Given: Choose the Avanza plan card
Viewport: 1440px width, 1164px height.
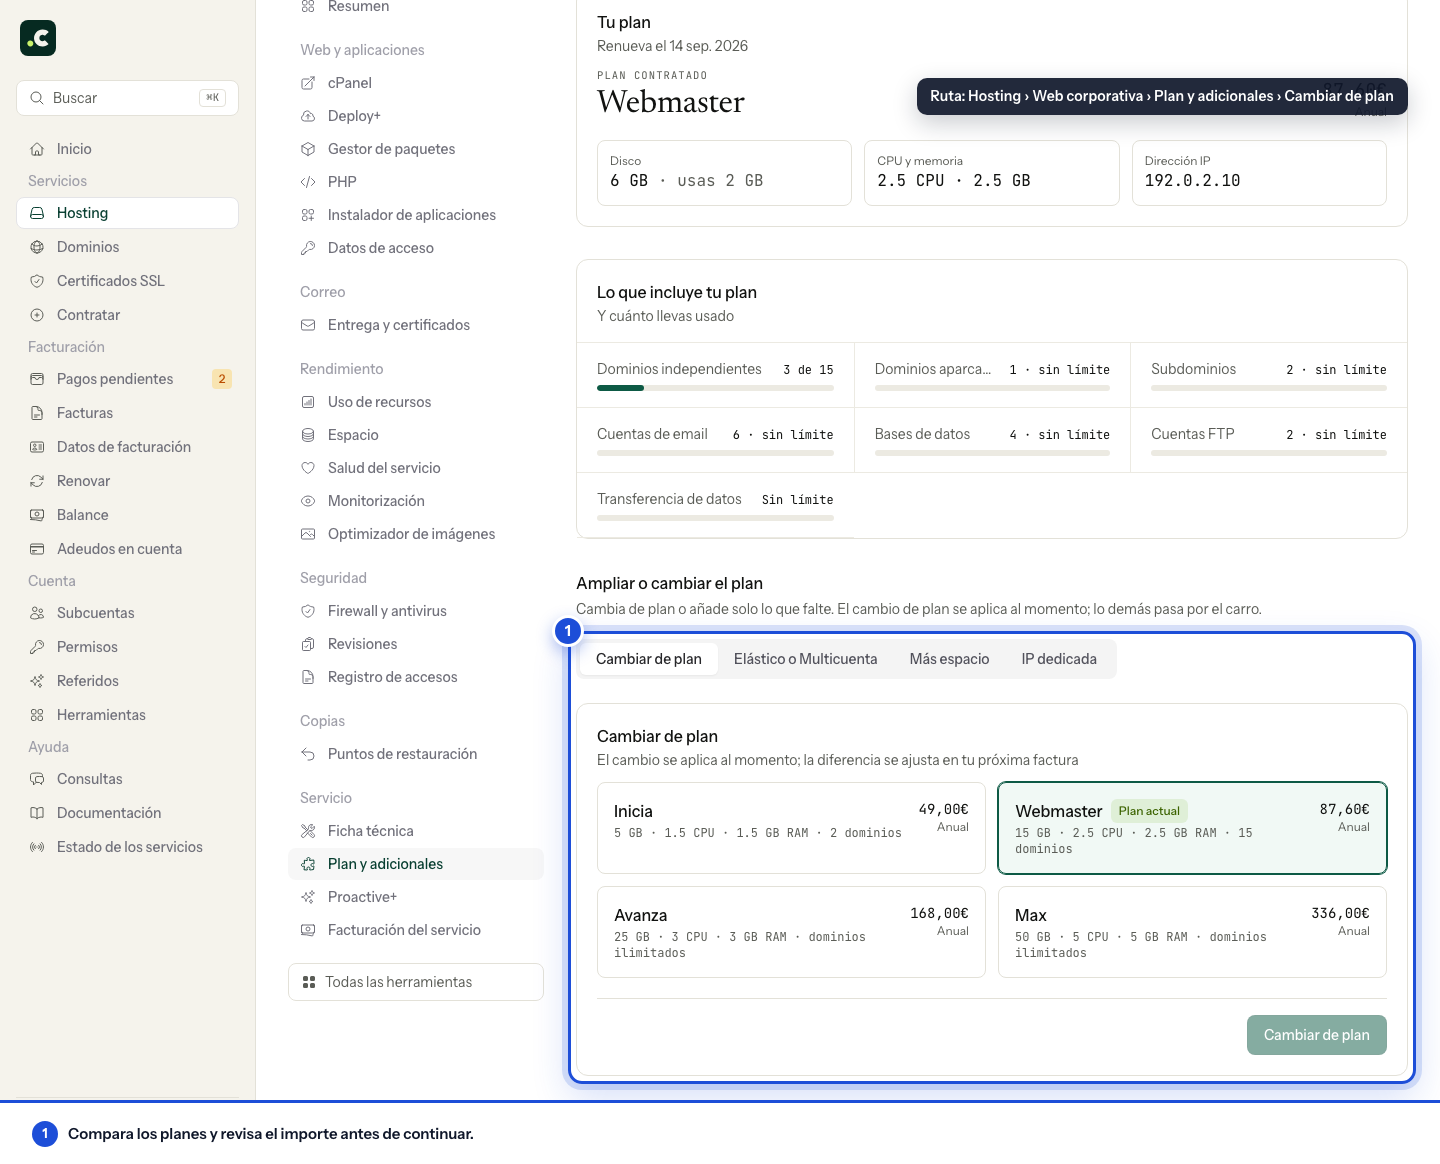Looking at the screenshot, I should coord(791,932).
